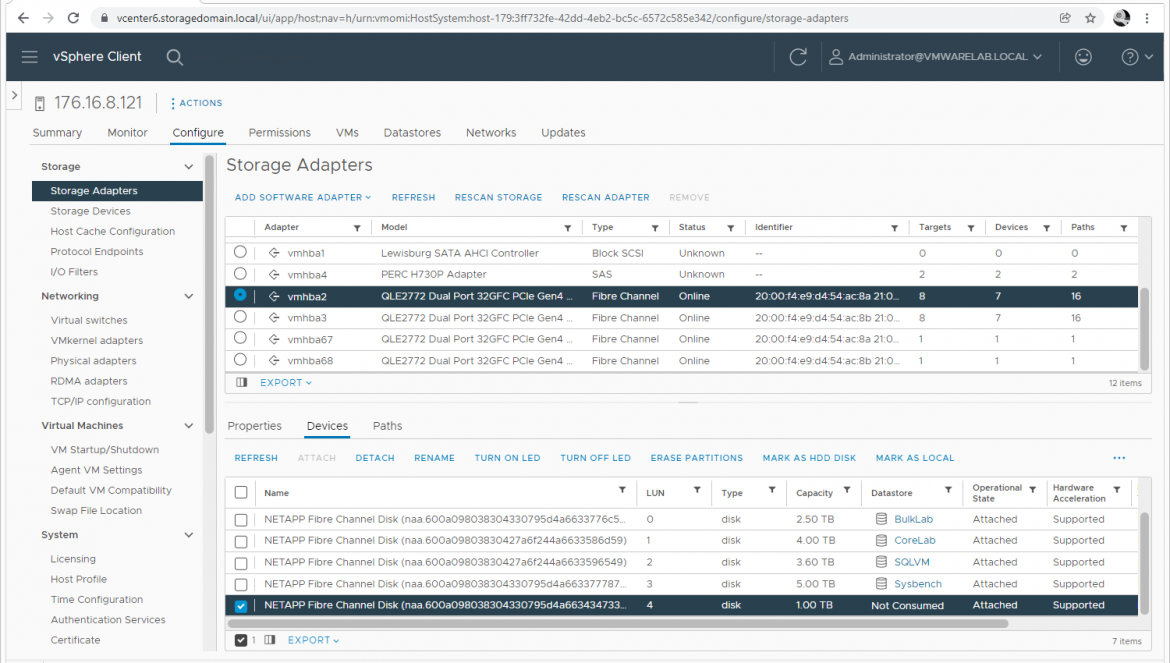The image size is (1170, 663).
Task: Click the adapters table vertical scrollbar
Action: coord(1144,329)
